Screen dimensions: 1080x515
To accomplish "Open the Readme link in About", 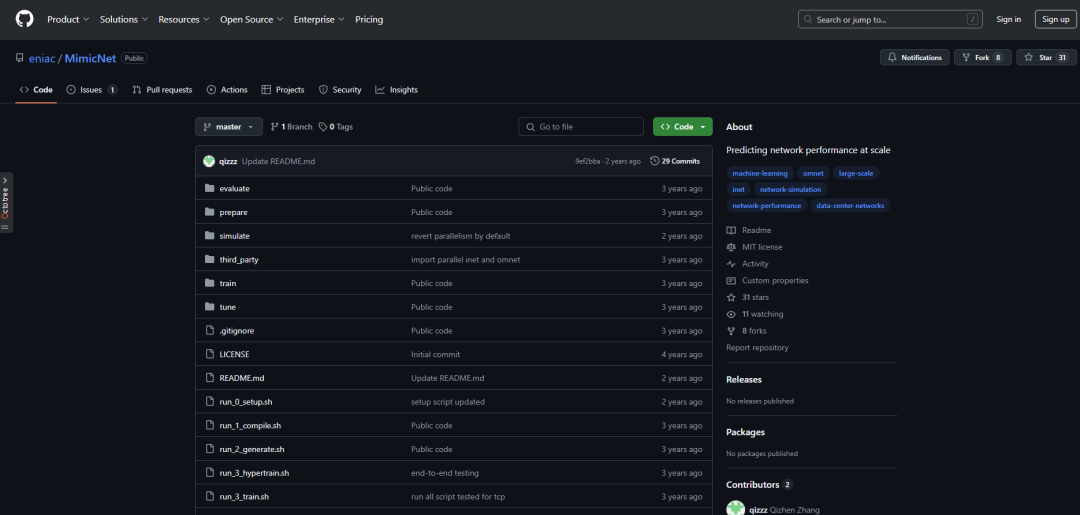I will [x=749, y=230].
